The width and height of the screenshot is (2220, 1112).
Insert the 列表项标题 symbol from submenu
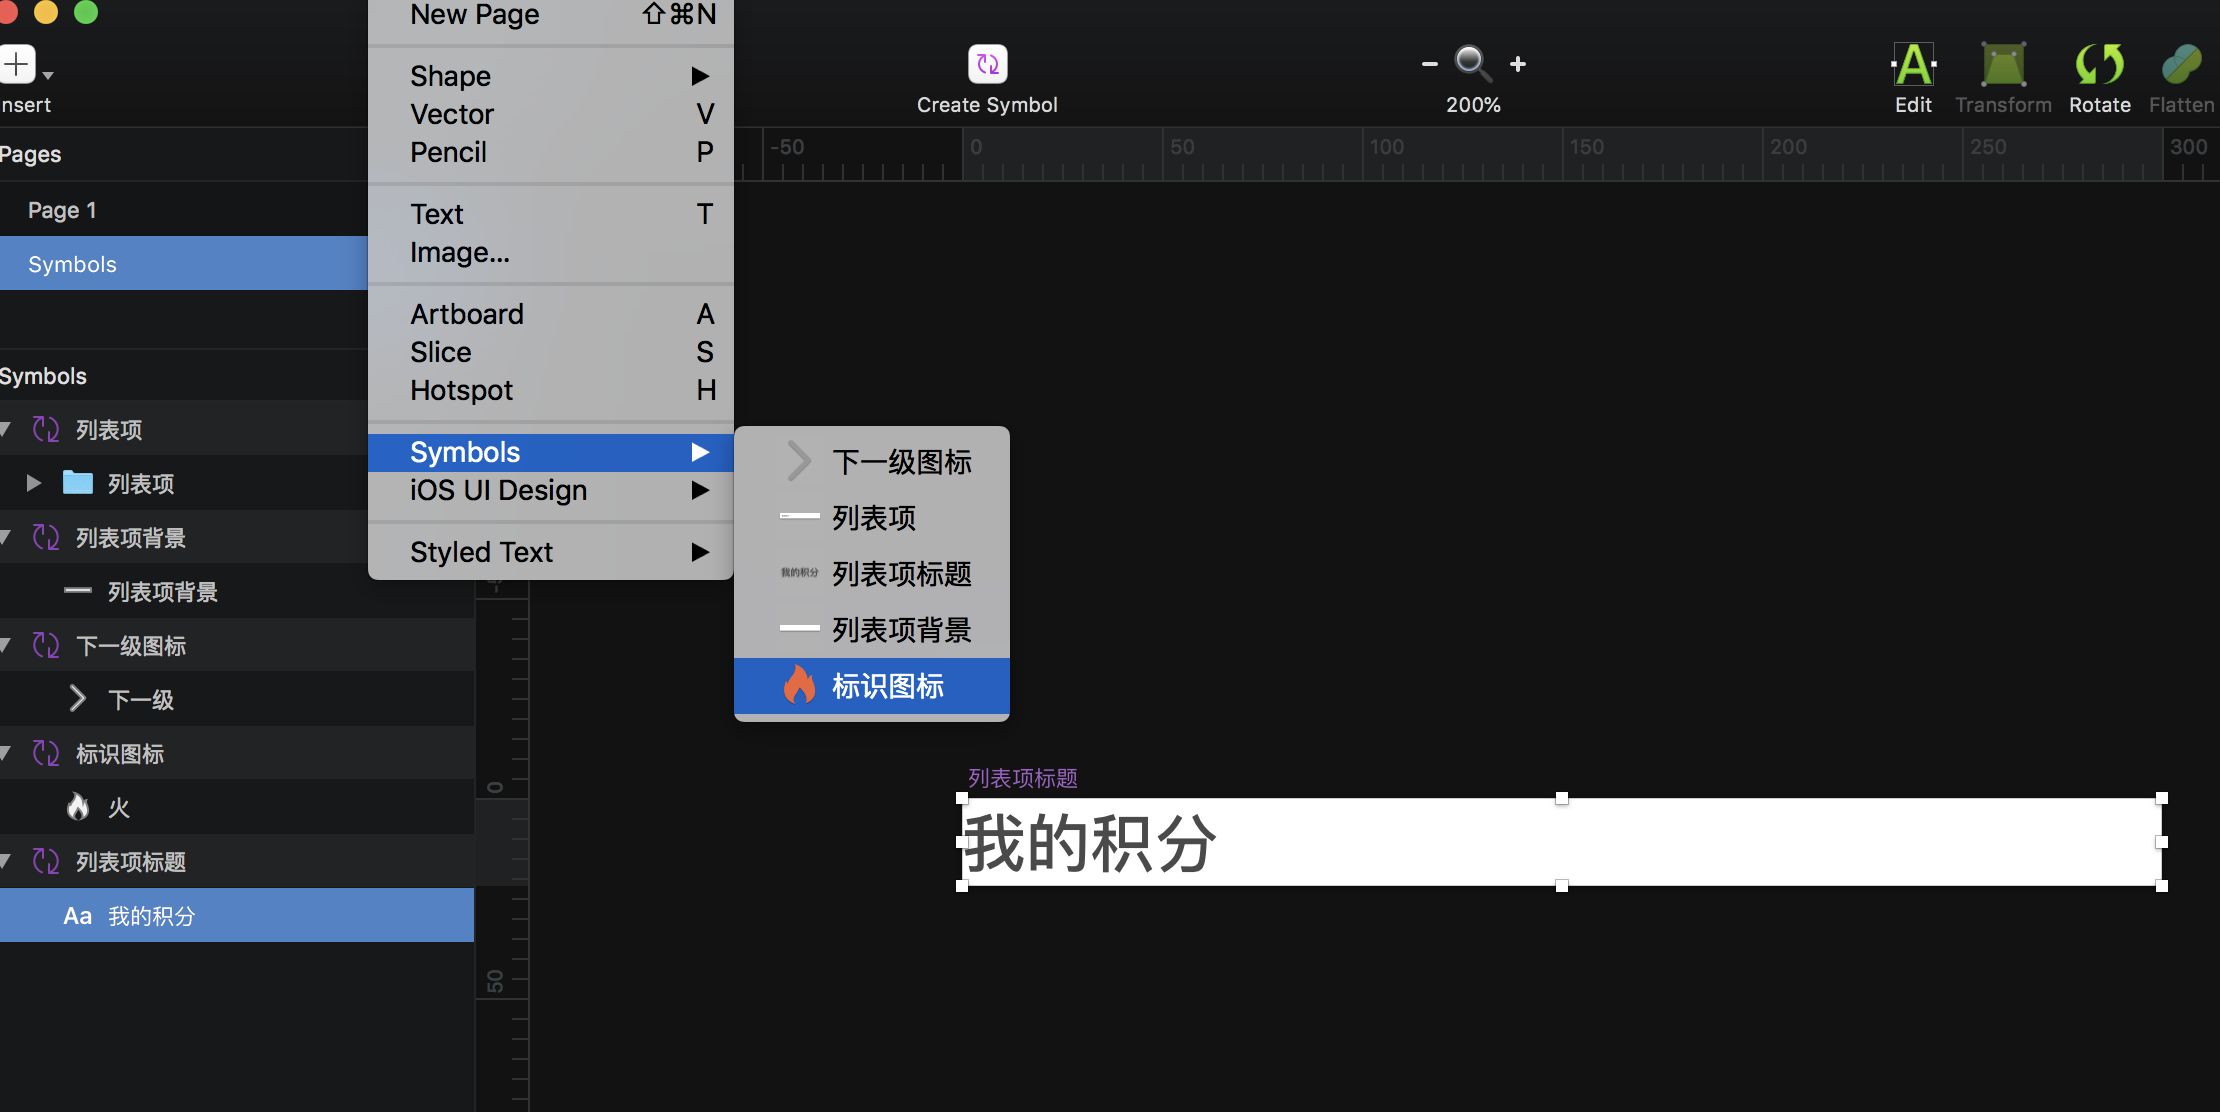point(900,574)
